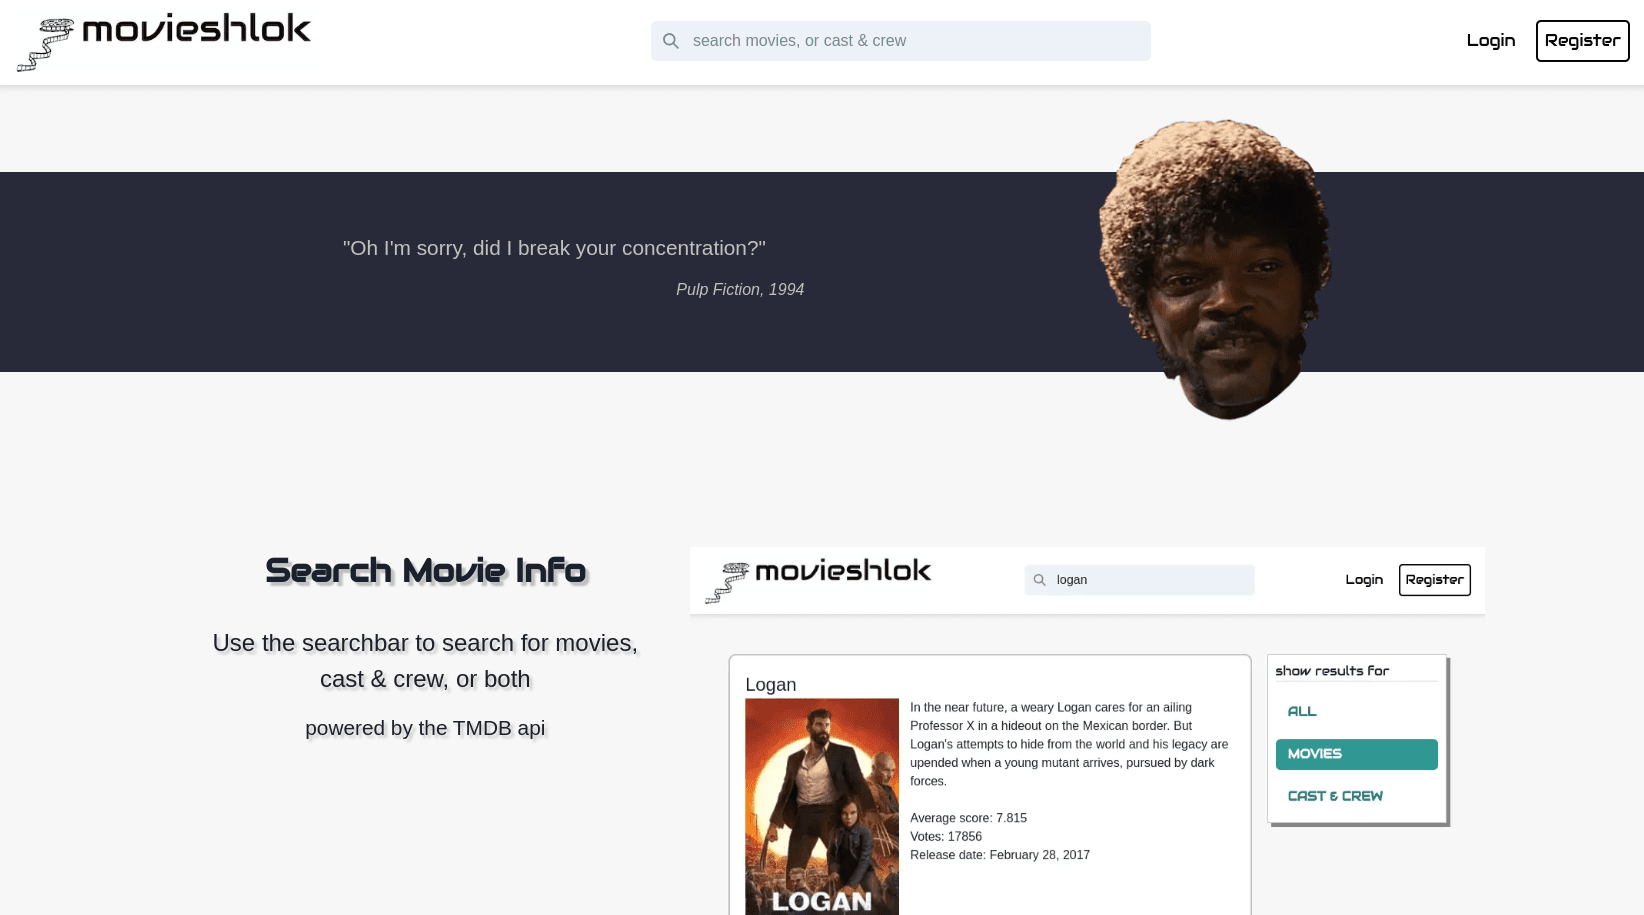Open the Login link in header
Viewport: 1644px width, 915px height.
tap(1490, 41)
